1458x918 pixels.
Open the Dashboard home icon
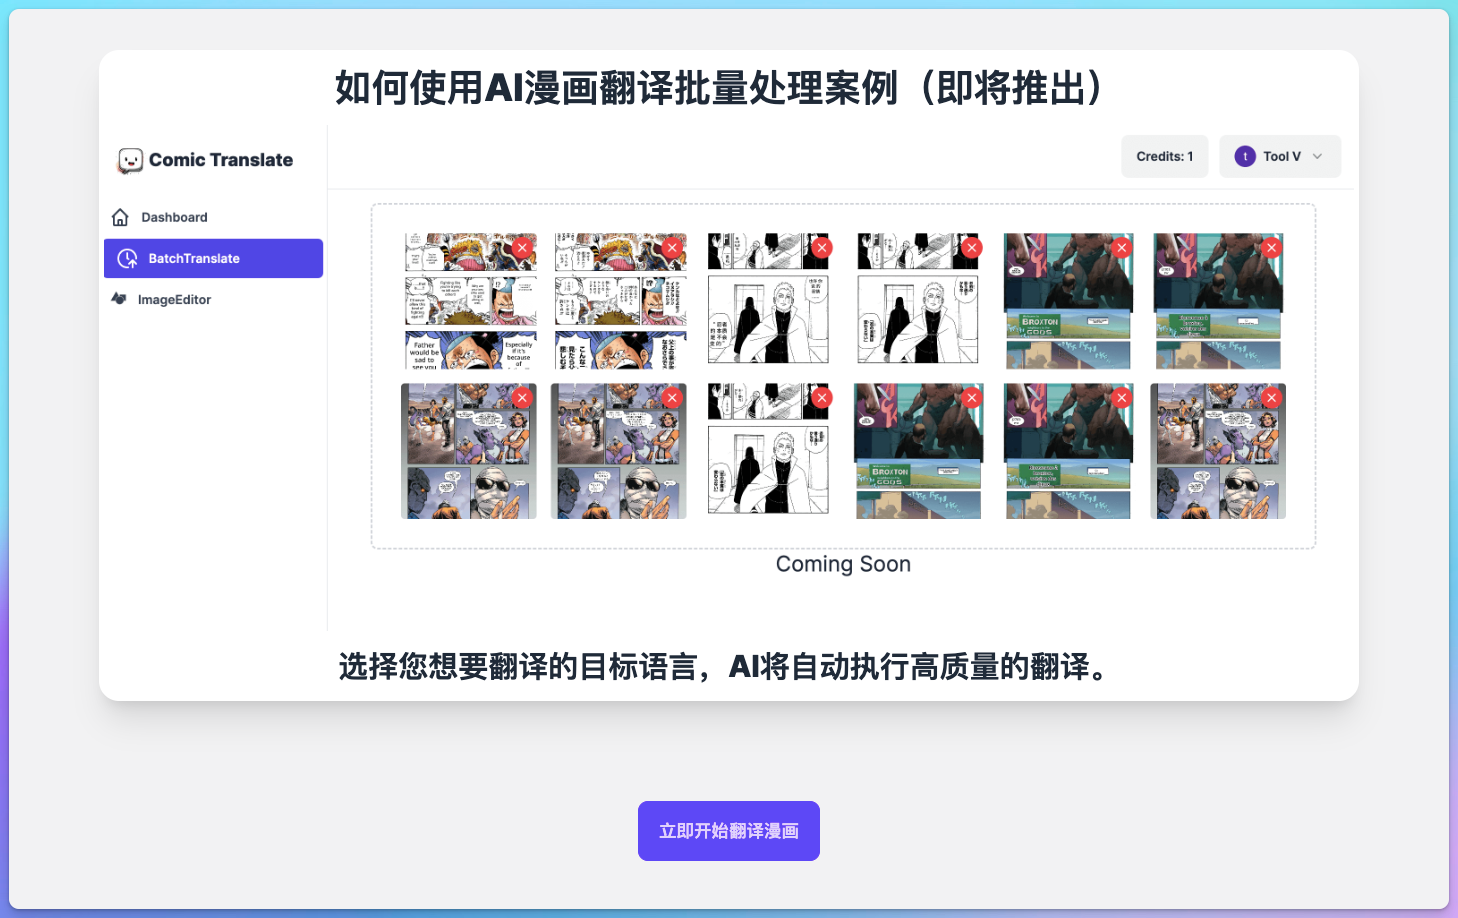pyautogui.click(x=120, y=217)
